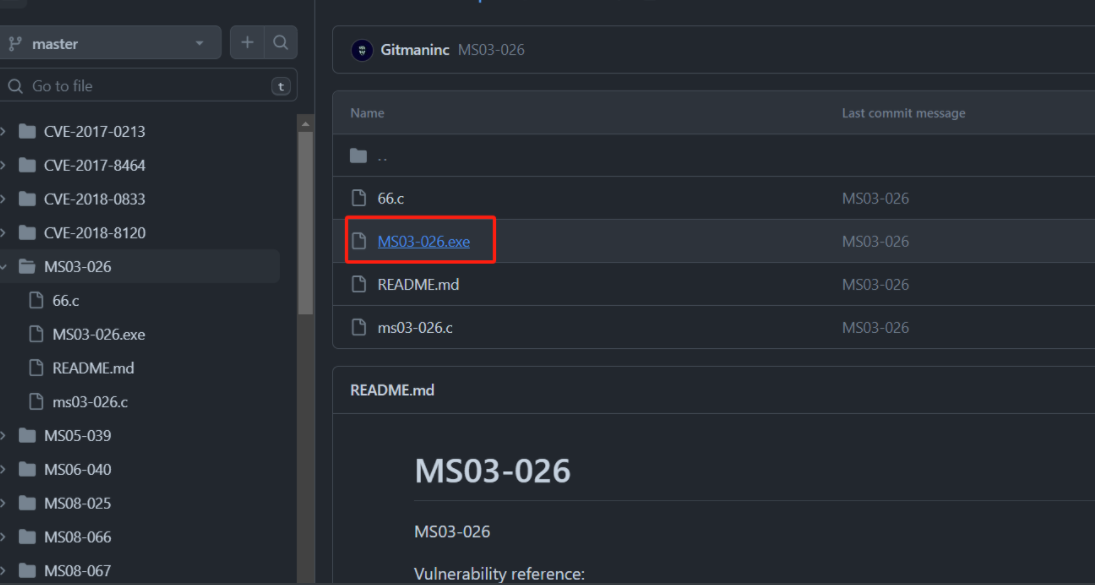Click file icon of README.md row
1095x585 pixels.
coord(359,284)
